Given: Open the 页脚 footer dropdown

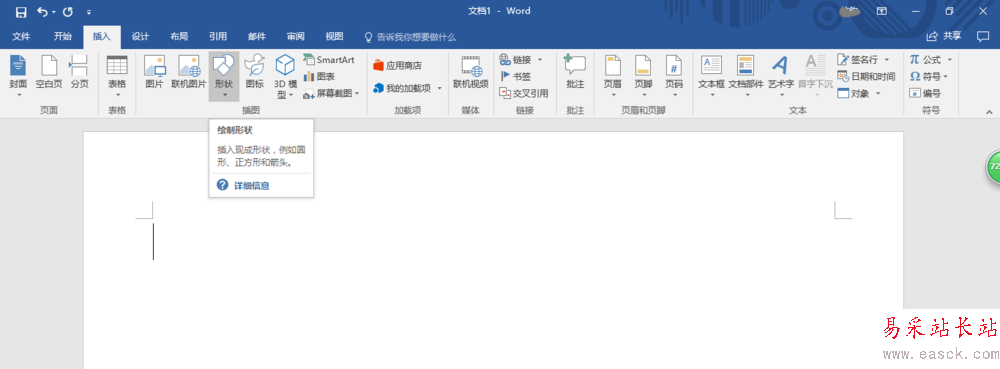Looking at the screenshot, I should tap(643, 76).
